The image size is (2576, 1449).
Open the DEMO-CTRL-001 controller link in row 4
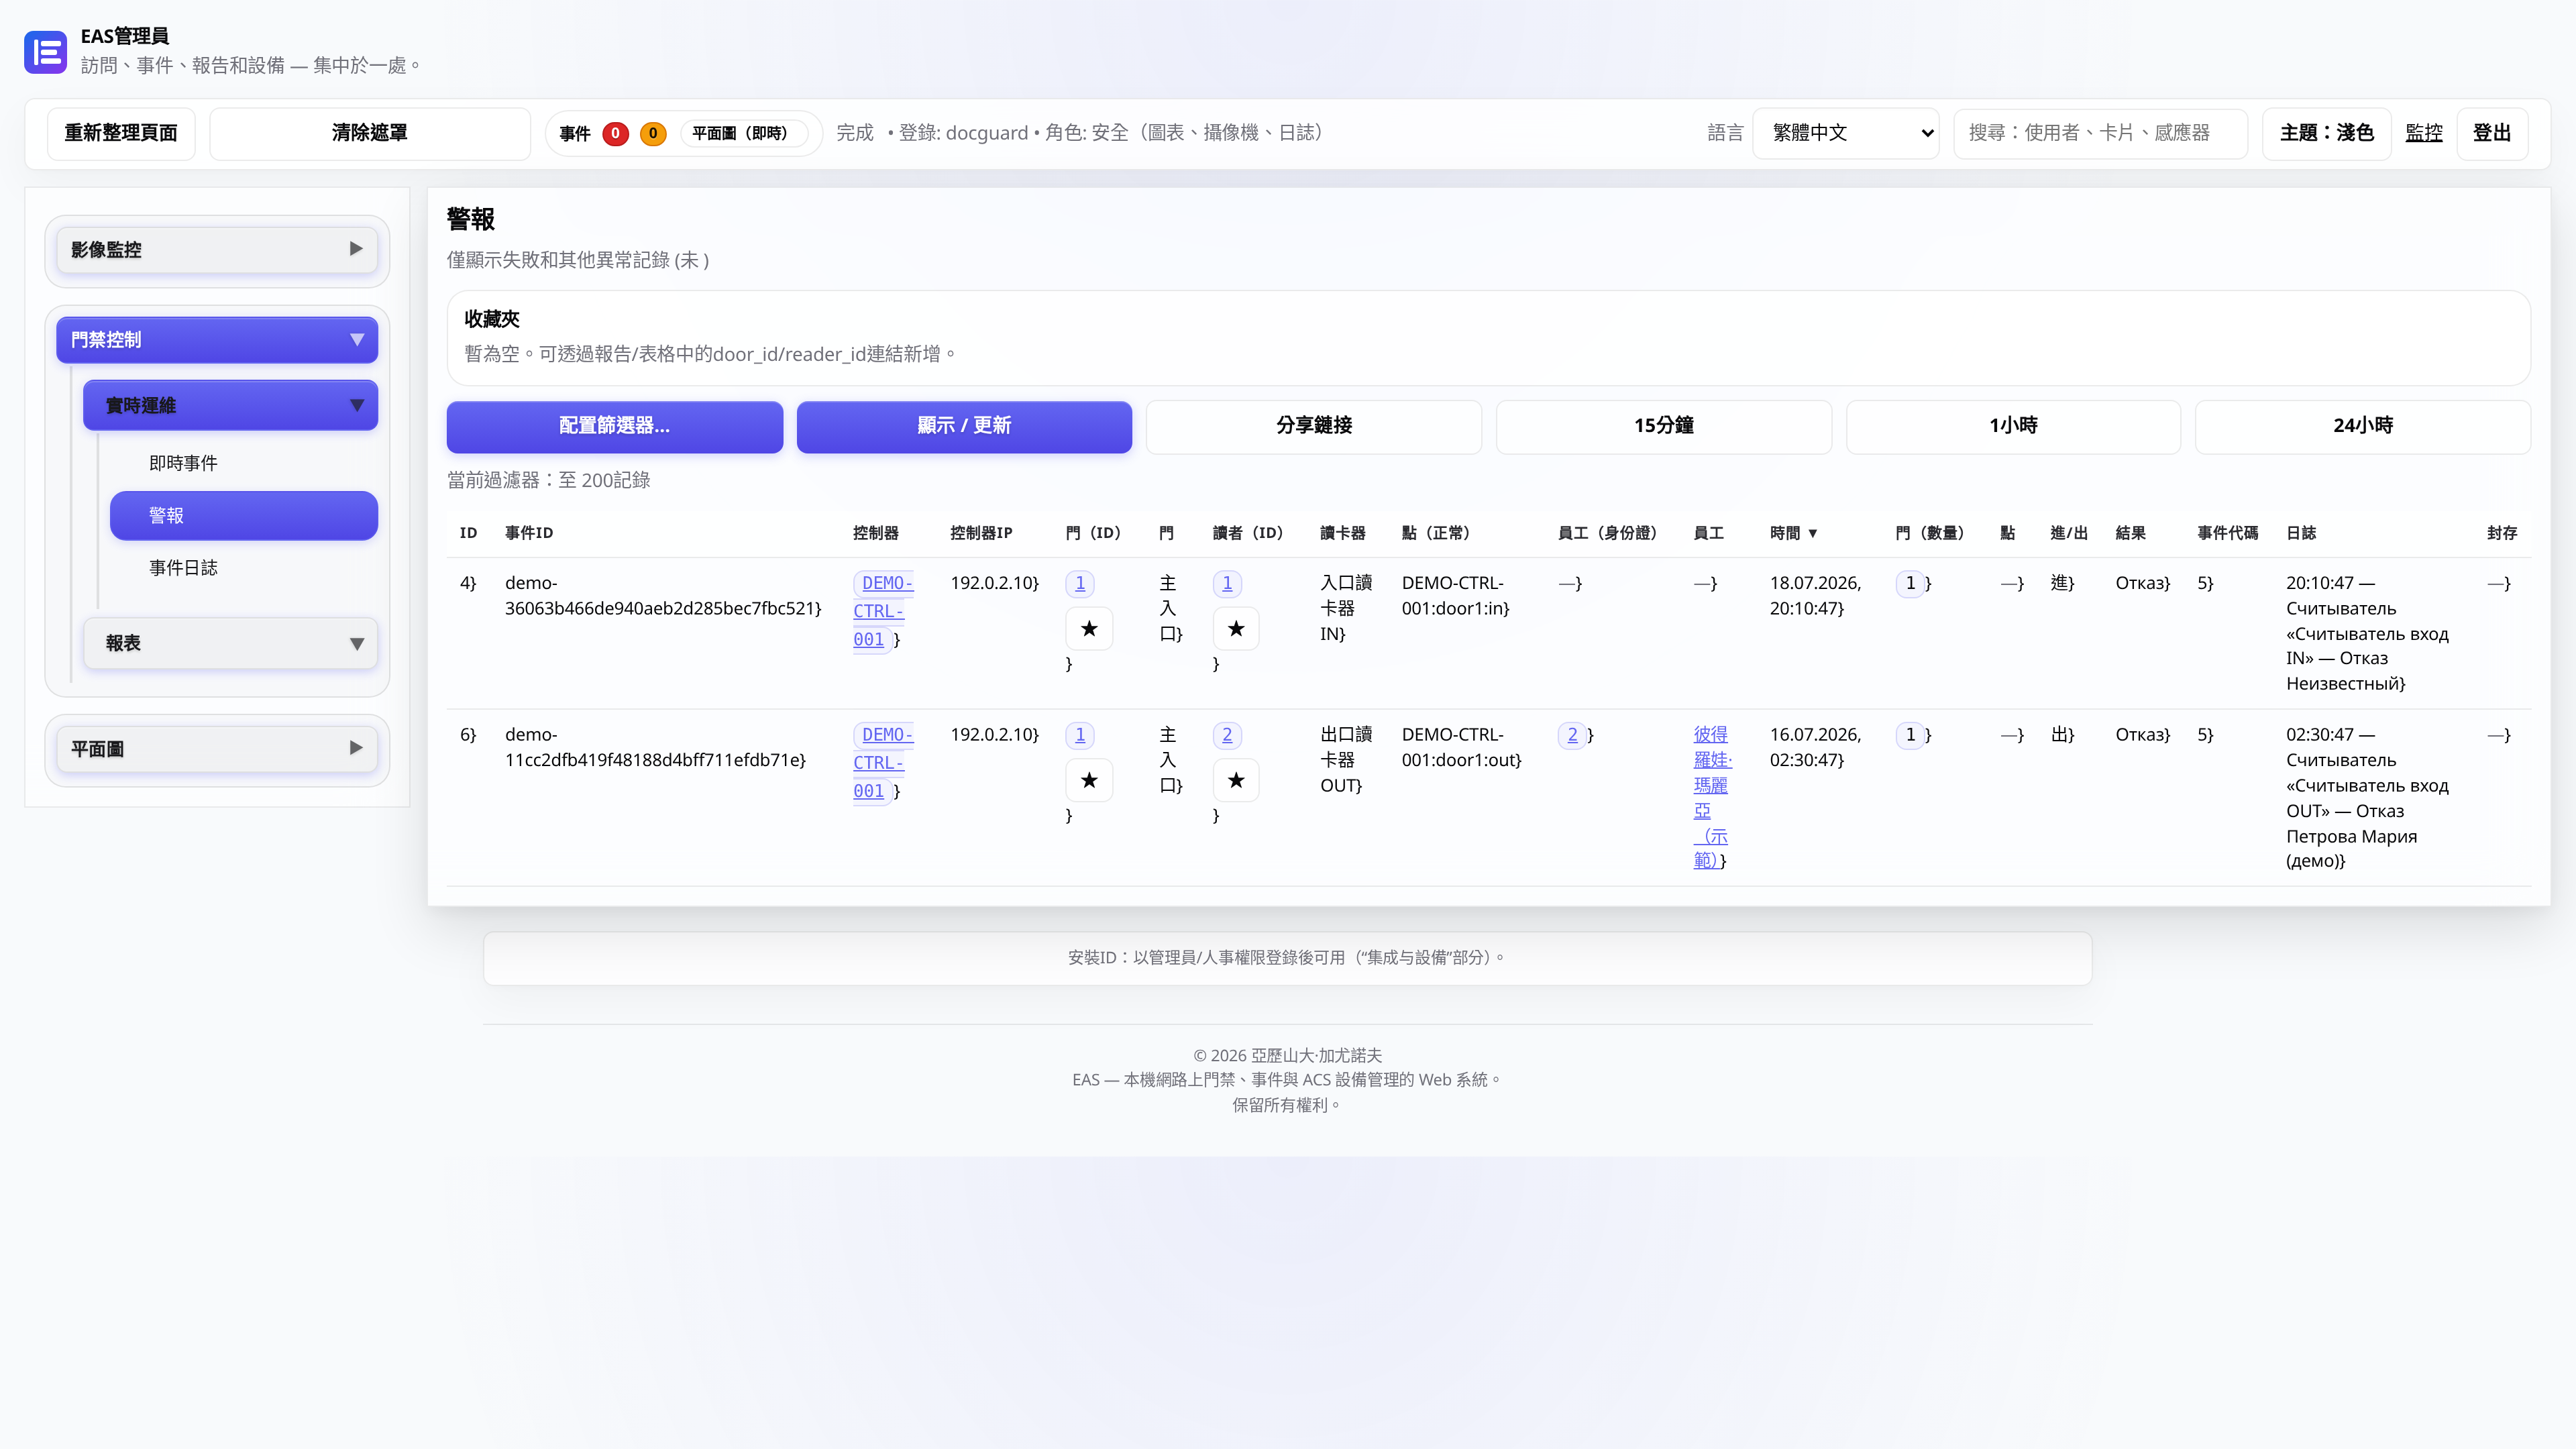pyautogui.click(x=879, y=611)
